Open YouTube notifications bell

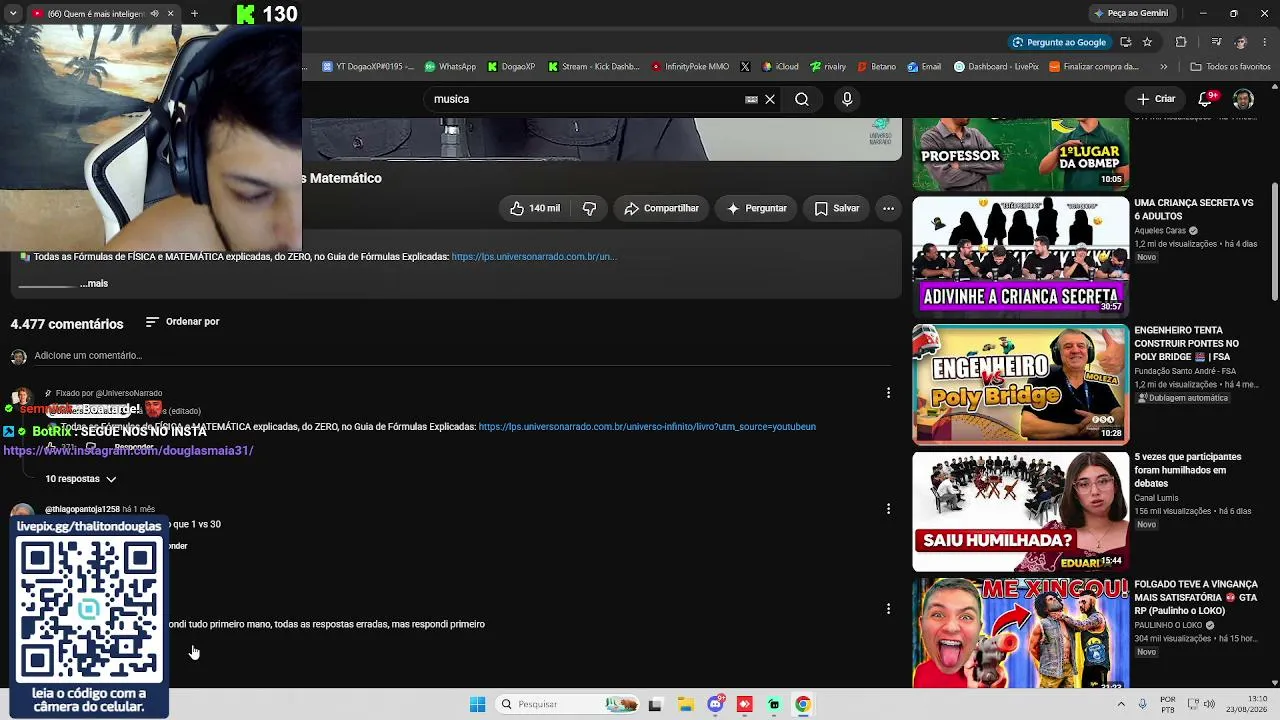[x=1205, y=99]
